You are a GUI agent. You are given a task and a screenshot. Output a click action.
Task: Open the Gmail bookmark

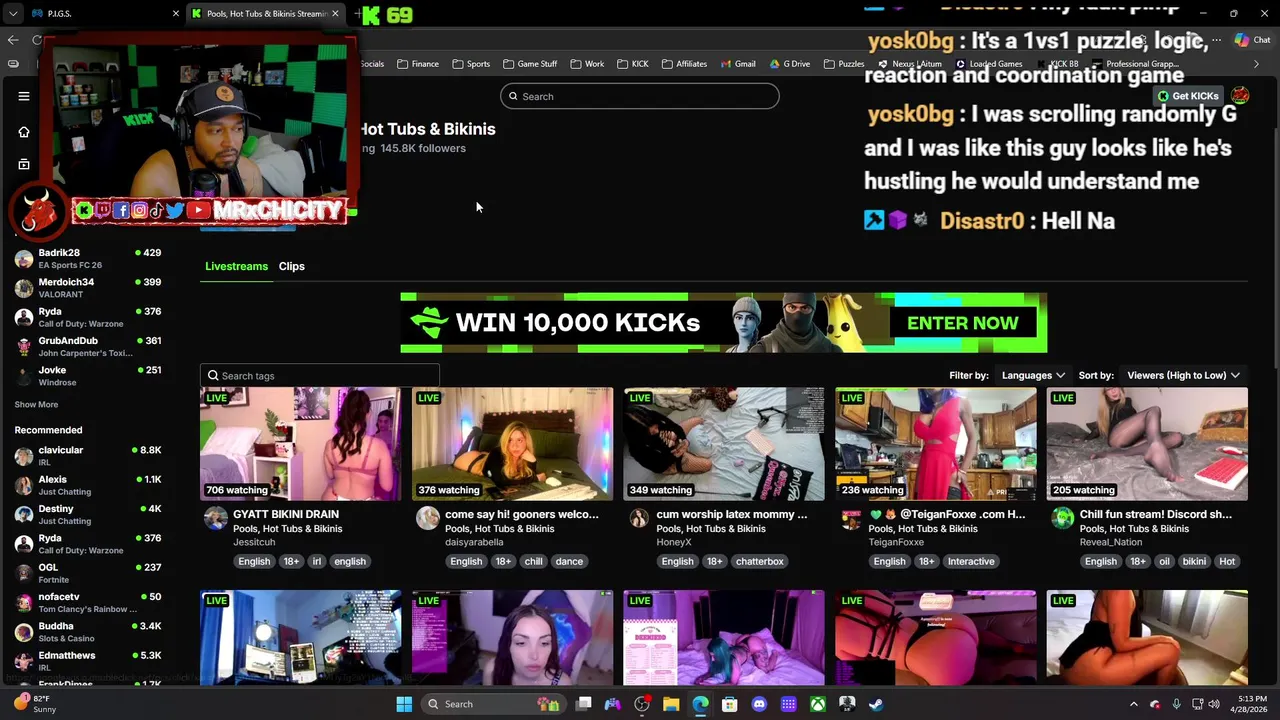[738, 64]
